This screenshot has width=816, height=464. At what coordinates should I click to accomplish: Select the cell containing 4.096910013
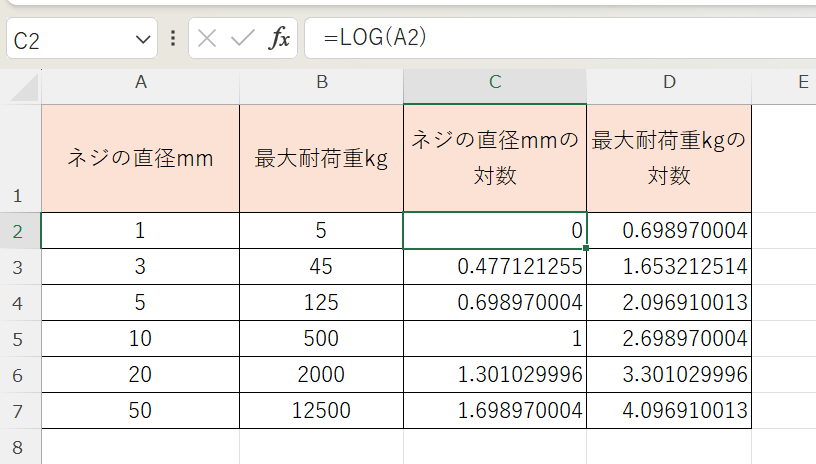pyautogui.click(x=668, y=411)
